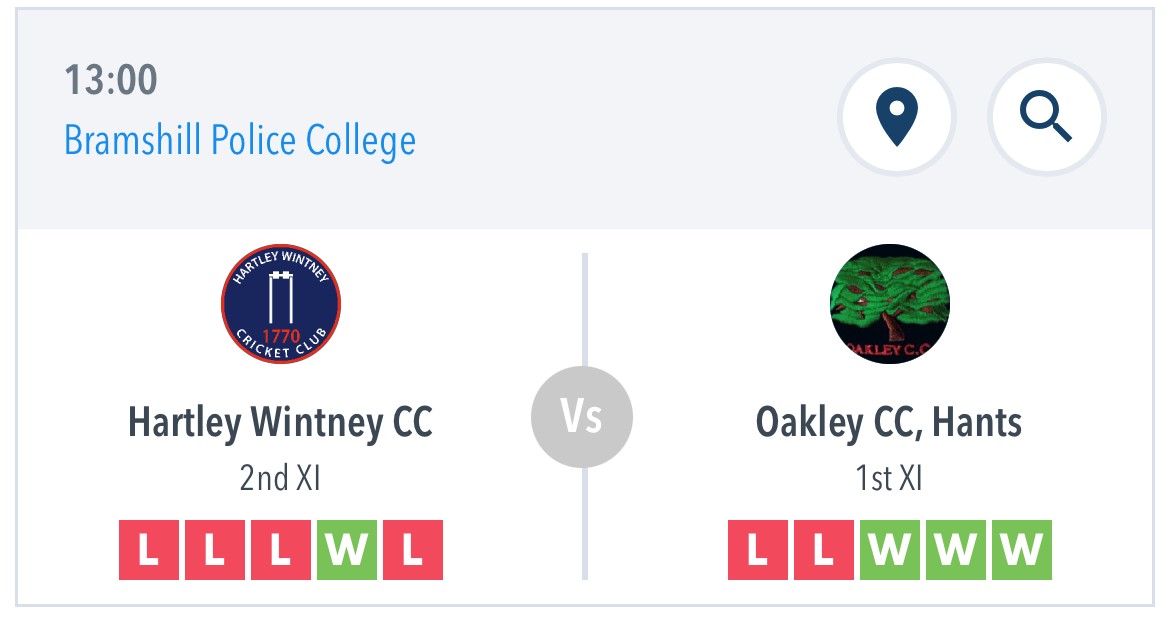Viewport: 1170px width, 622px height.
Task: Click the grey Vs circle badge
Action: point(582,417)
